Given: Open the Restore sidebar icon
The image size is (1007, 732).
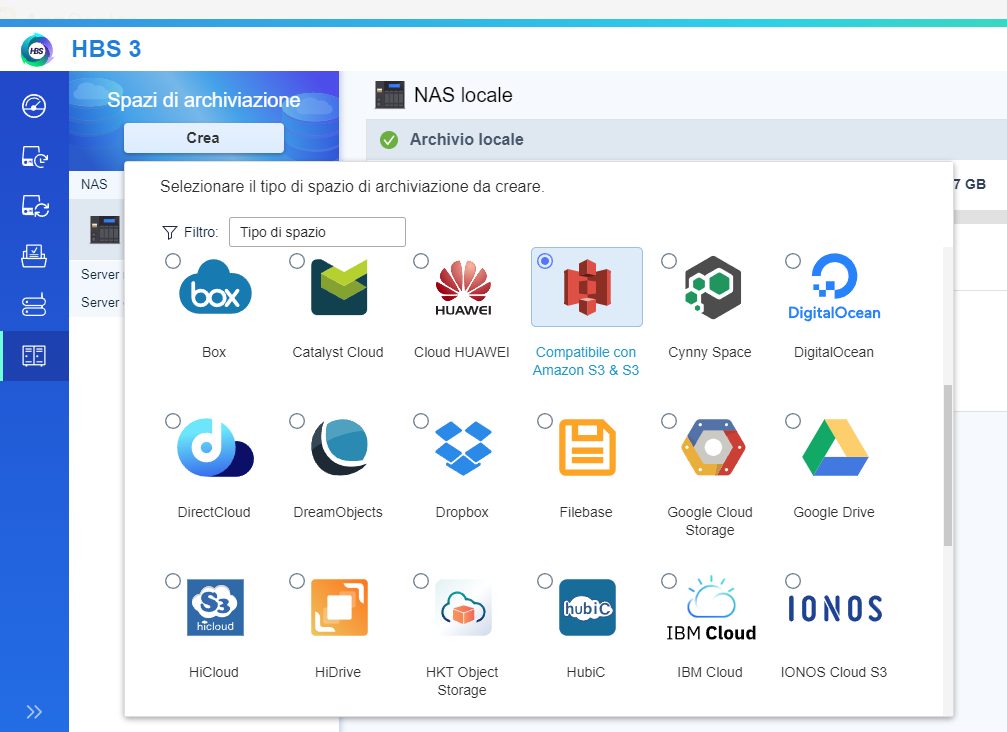Looking at the screenshot, I should [x=34, y=256].
